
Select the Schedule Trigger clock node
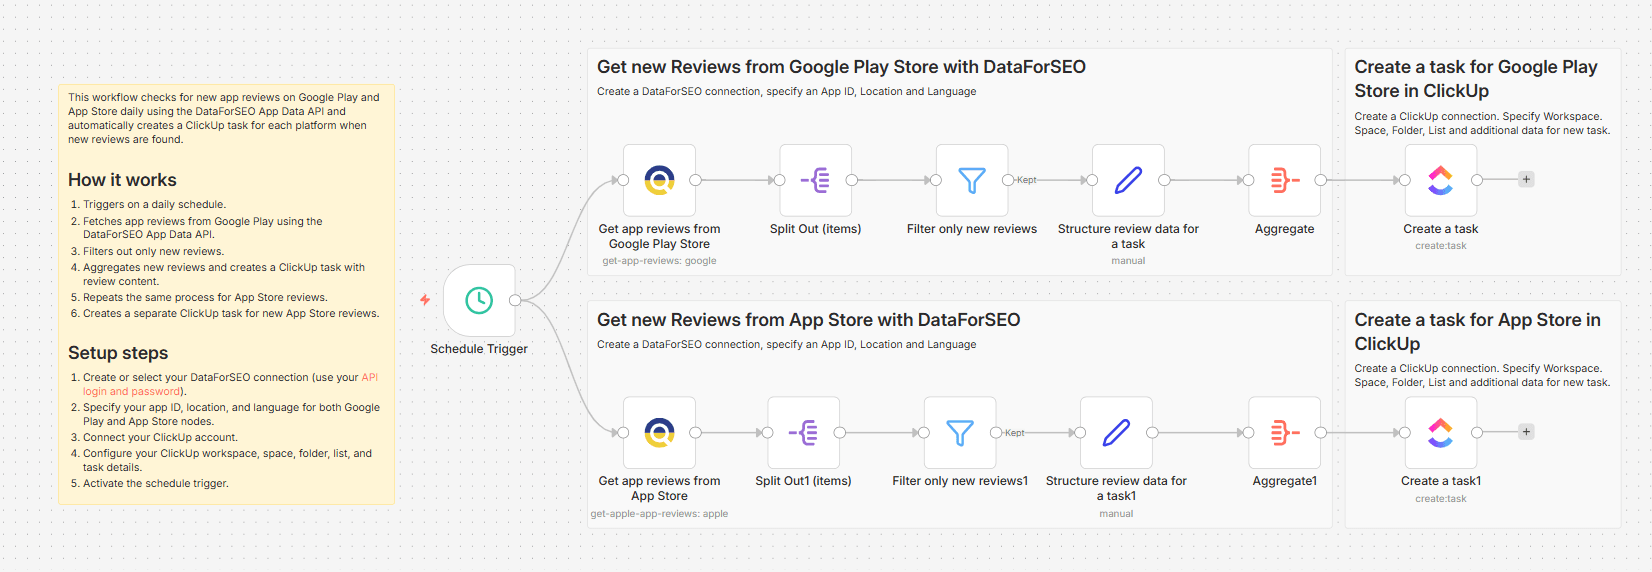click(x=479, y=300)
